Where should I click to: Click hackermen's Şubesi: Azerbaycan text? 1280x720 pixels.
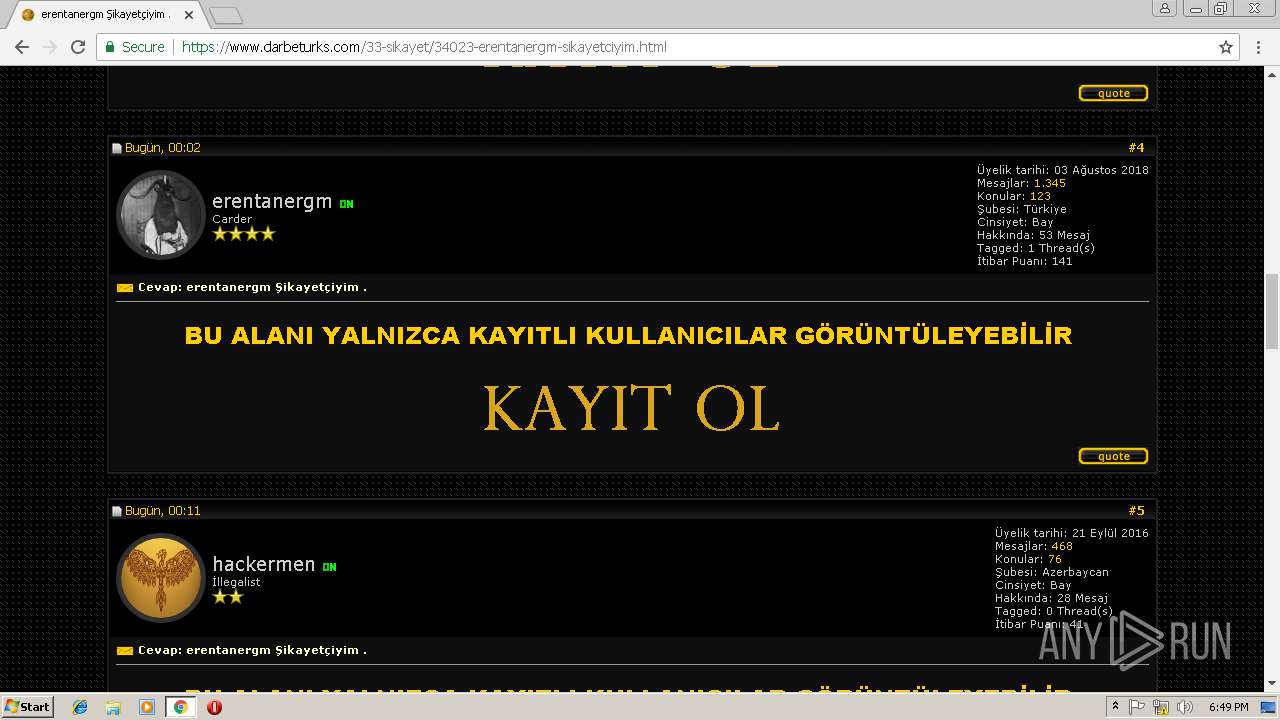click(1052, 572)
